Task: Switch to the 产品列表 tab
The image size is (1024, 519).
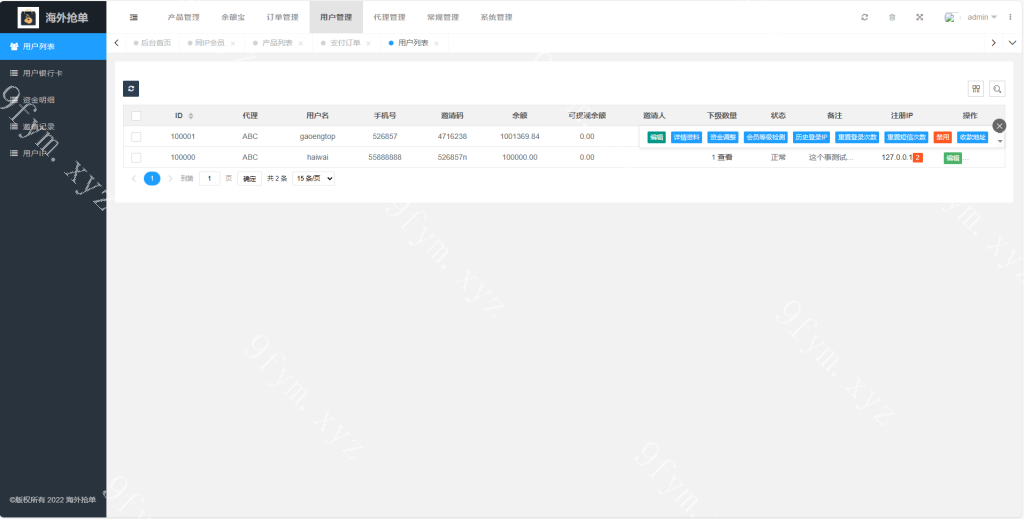Action: (x=277, y=43)
